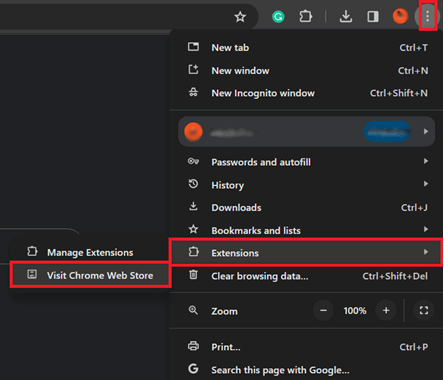444x380 pixels.
Task: Open the Downloads toolbar icon
Action: tap(346, 16)
